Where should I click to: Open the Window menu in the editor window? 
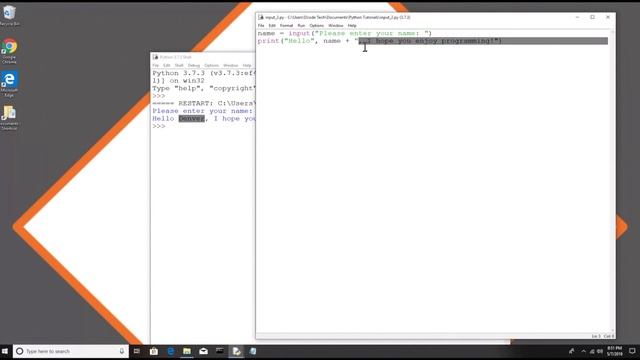click(x=336, y=25)
